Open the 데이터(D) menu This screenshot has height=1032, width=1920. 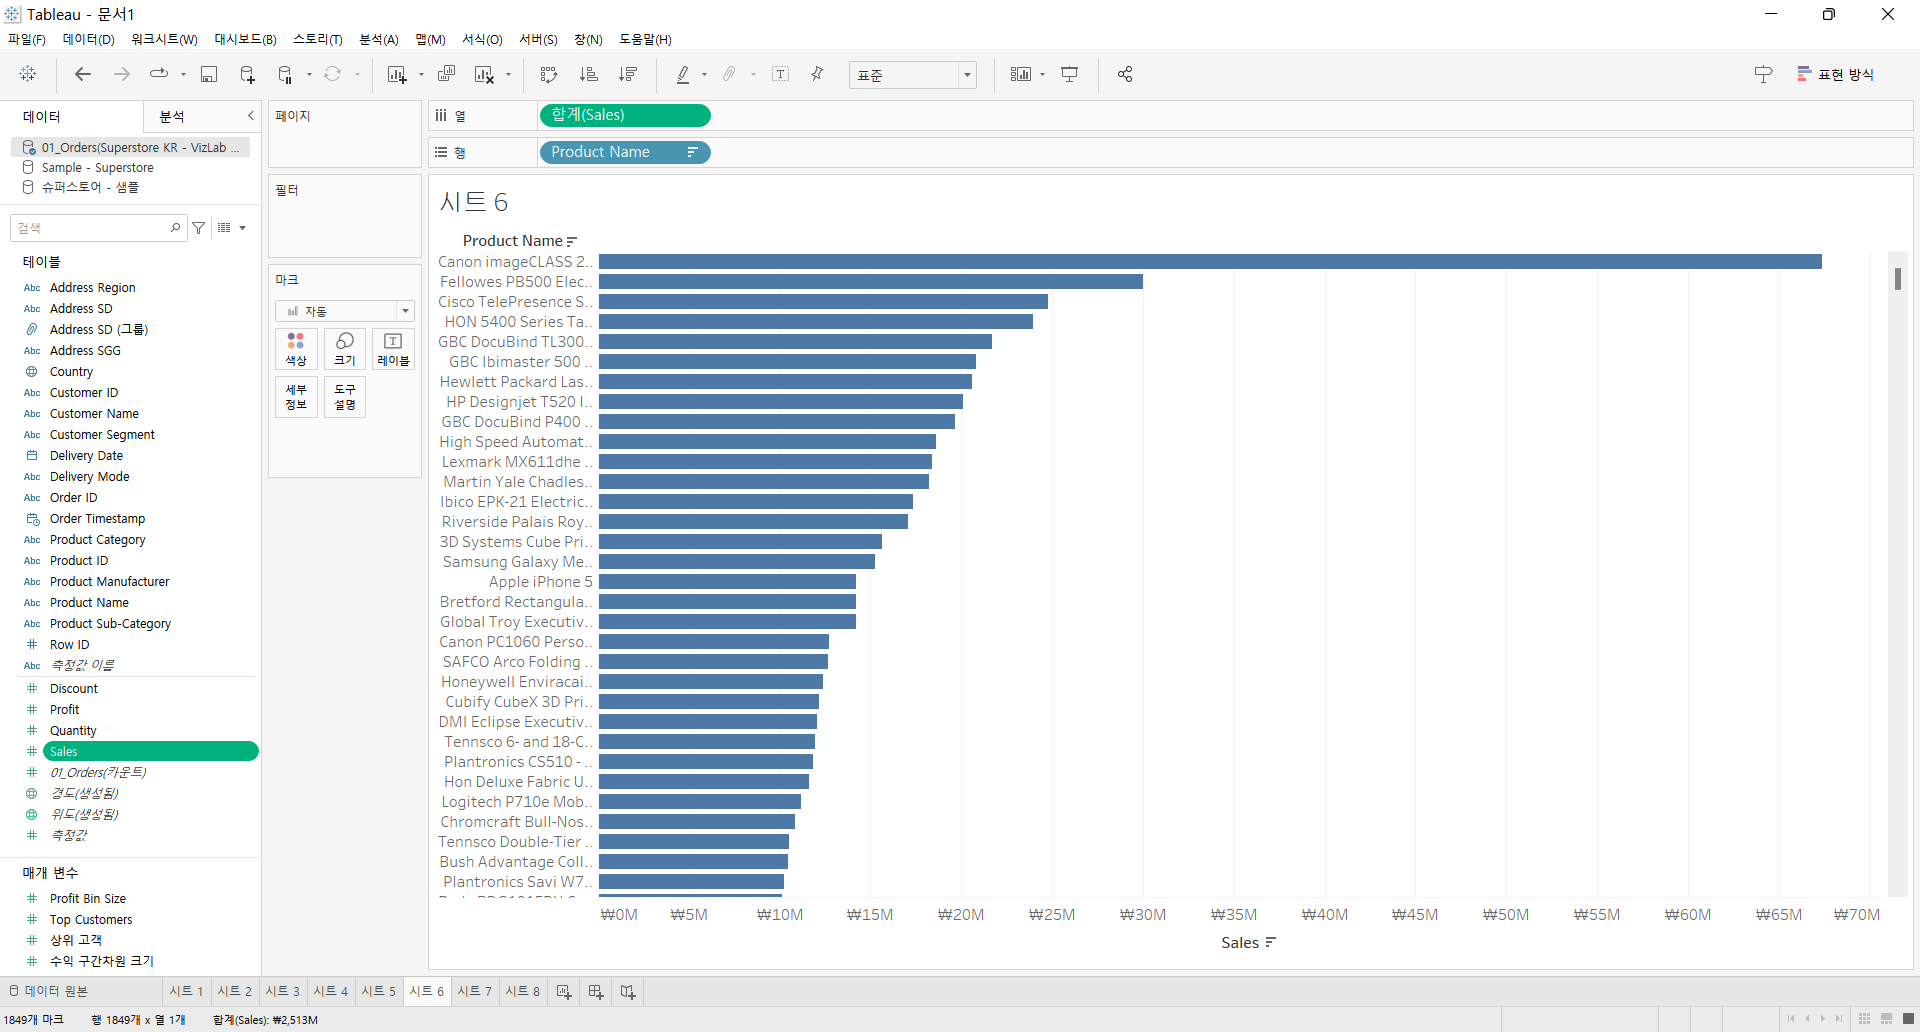(88, 39)
